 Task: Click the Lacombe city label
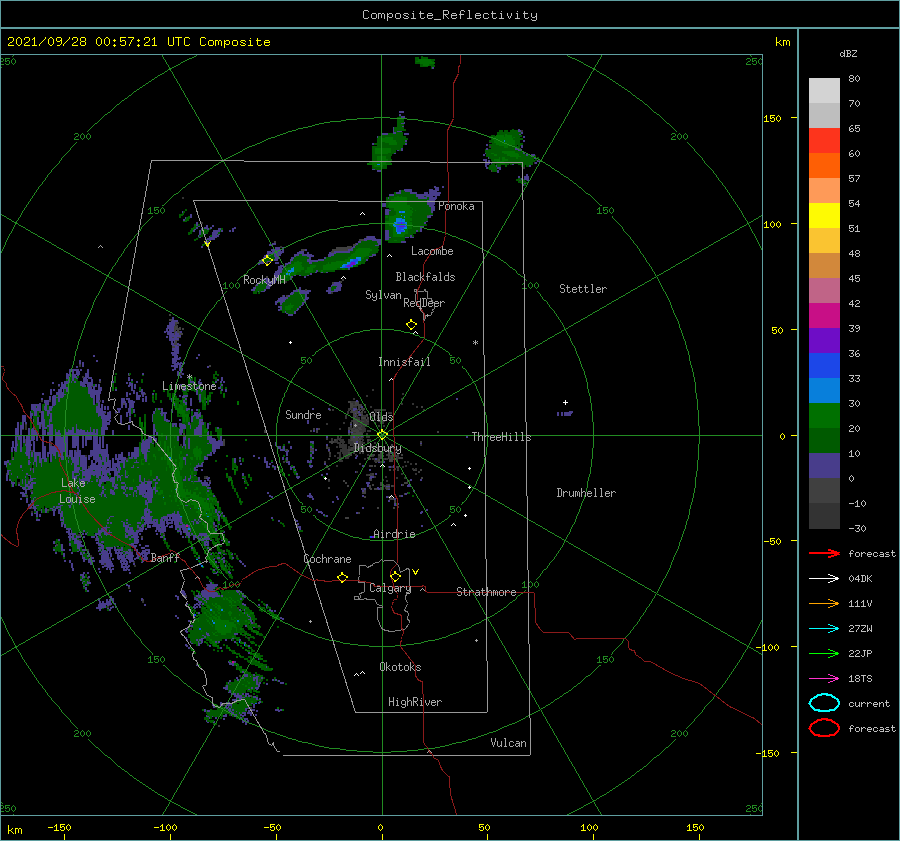pyautogui.click(x=432, y=251)
